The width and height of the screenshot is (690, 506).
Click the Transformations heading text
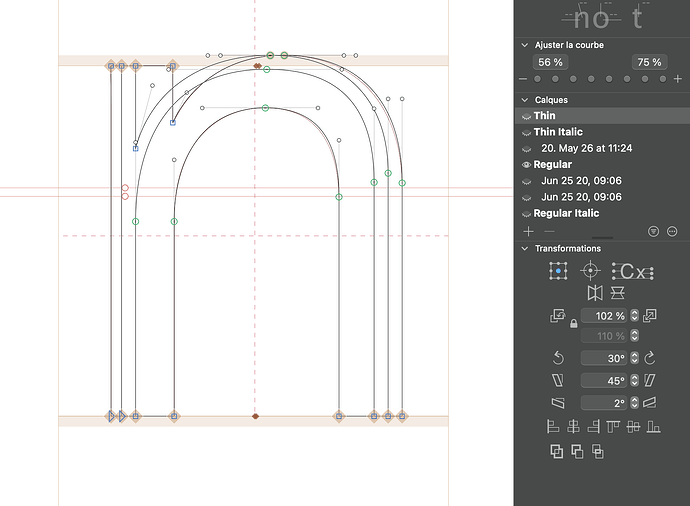(568, 249)
